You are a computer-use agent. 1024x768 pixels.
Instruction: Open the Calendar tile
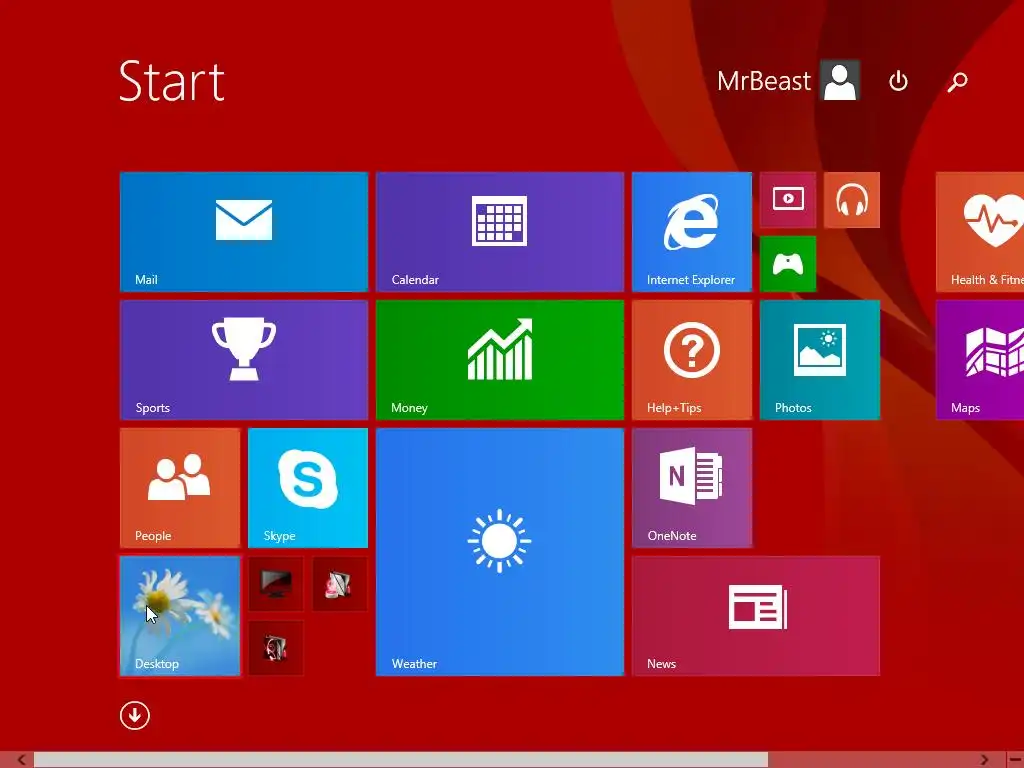pos(500,232)
